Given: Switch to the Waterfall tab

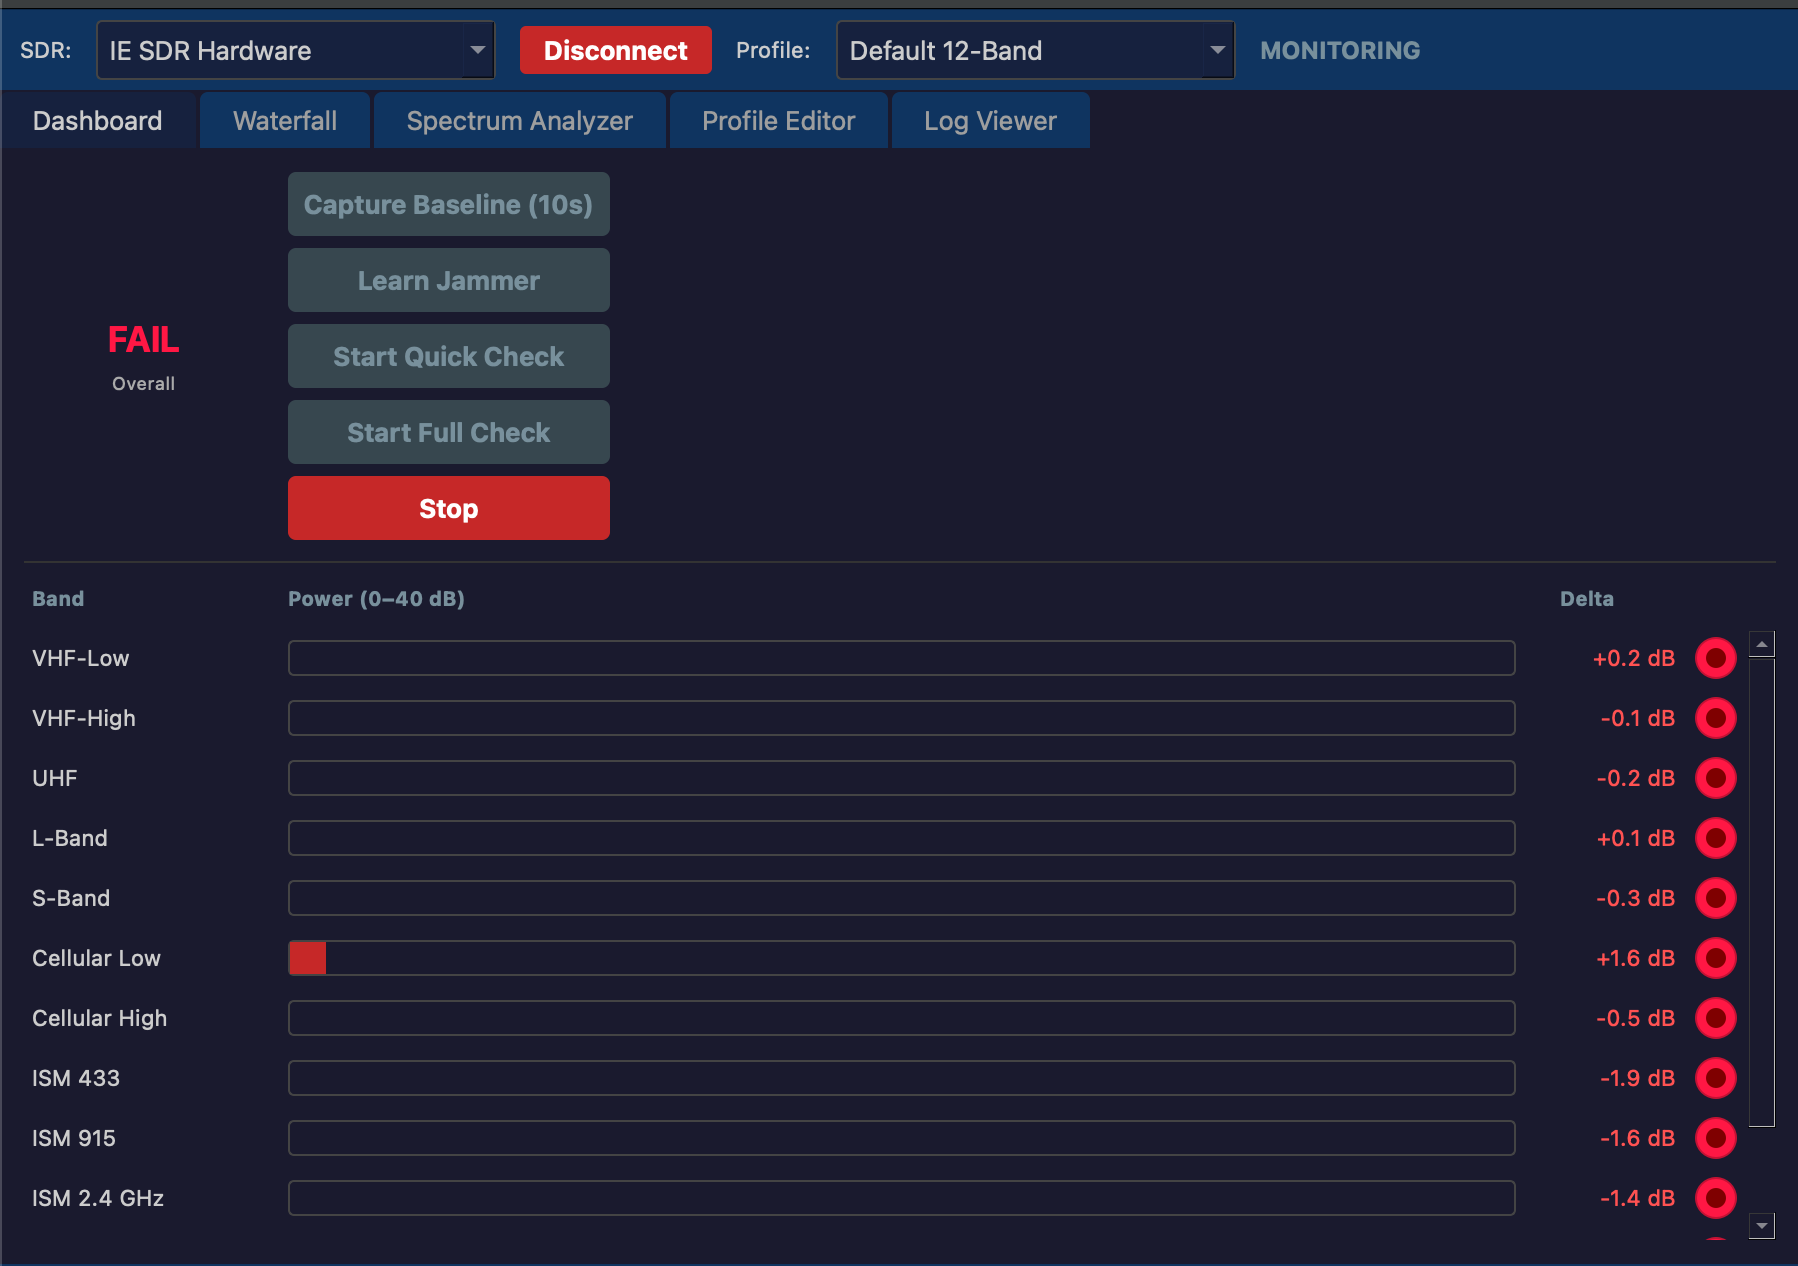Looking at the screenshot, I should (x=284, y=120).
